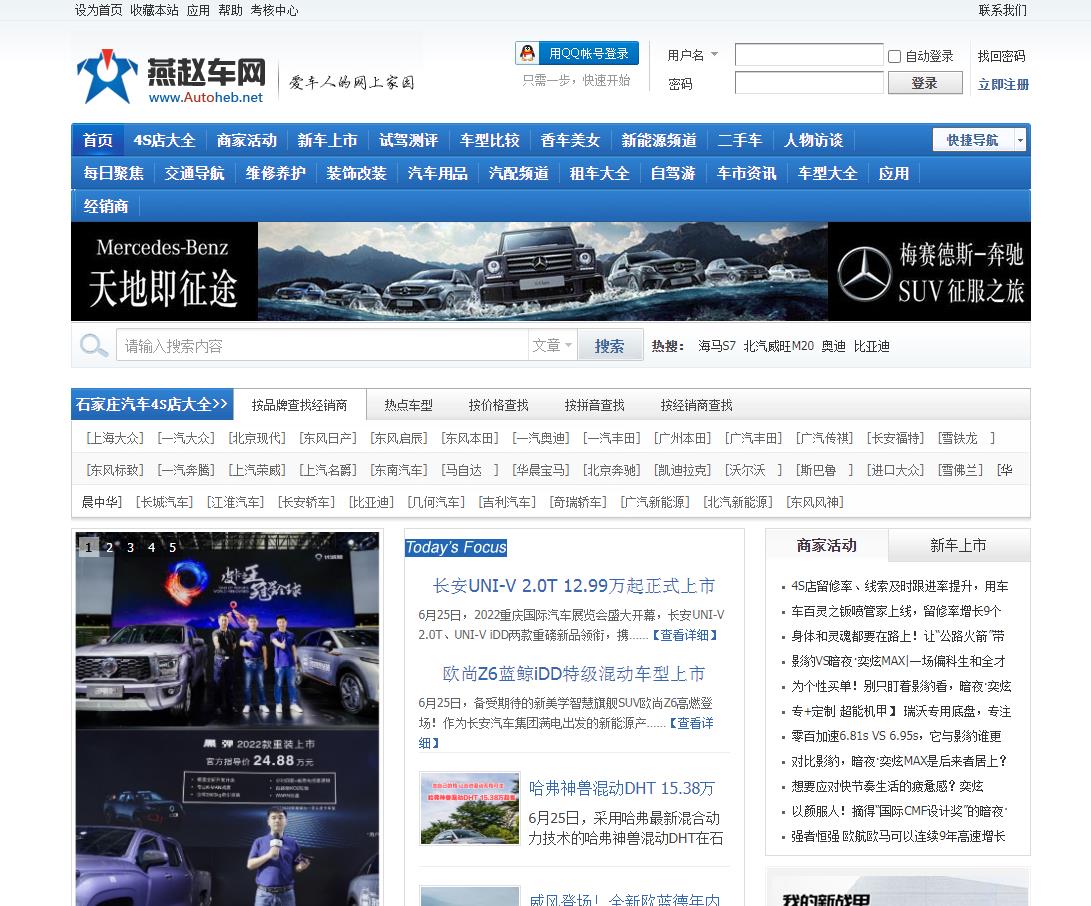Click 【查看详细】 under the 长安UNI-V article
This screenshot has height=906, width=1091.
click(684, 635)
